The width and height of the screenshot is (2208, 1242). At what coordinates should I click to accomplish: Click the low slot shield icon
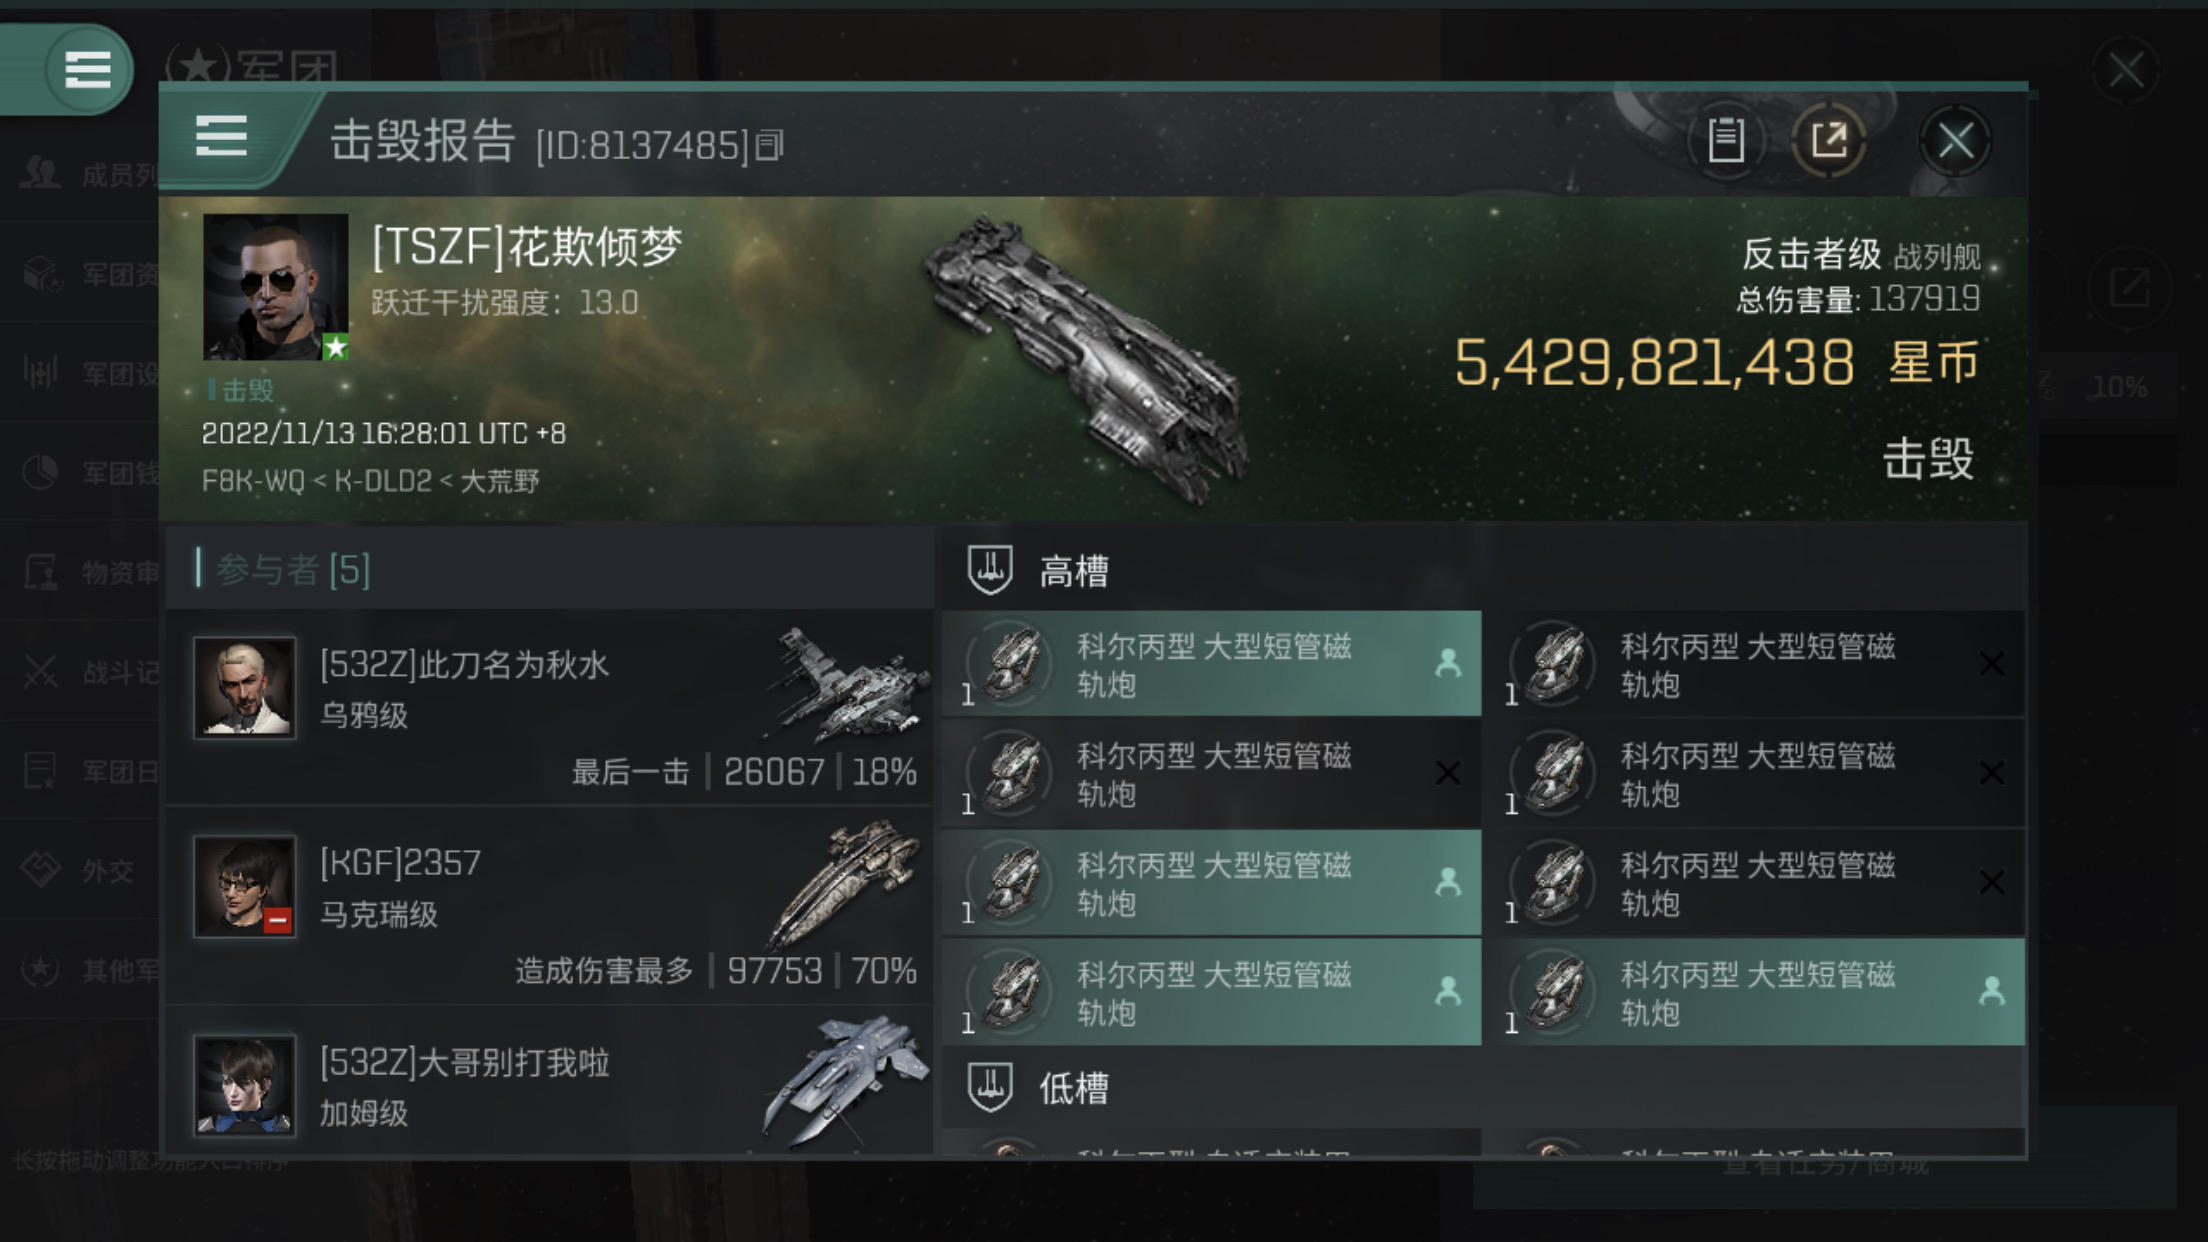[x=990, y=1087]
